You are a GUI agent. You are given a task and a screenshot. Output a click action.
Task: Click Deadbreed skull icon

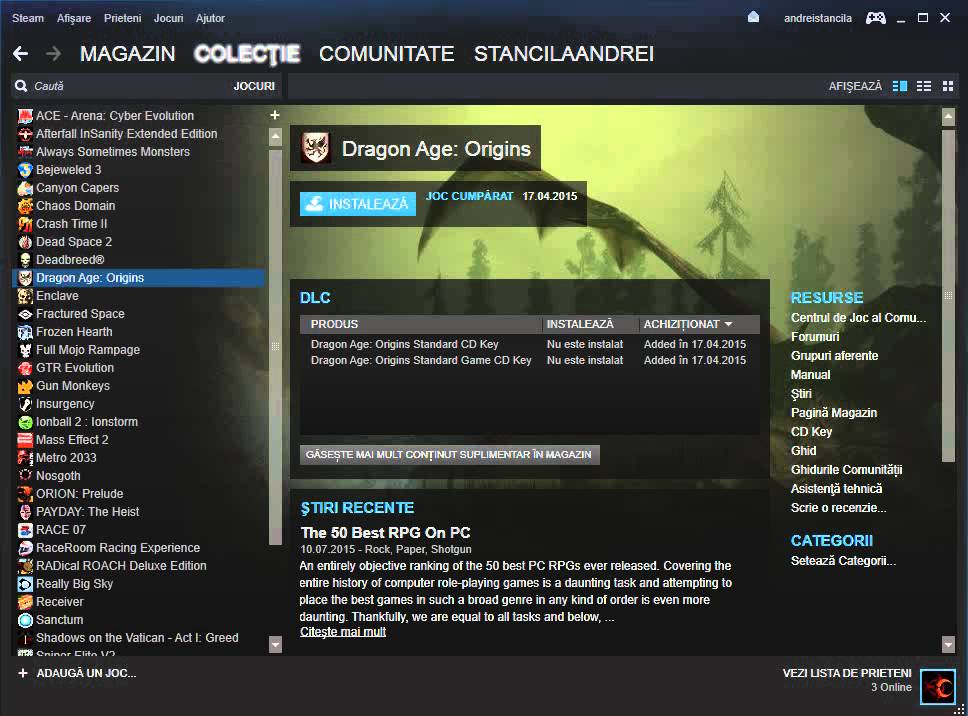(x=25, y=260)
